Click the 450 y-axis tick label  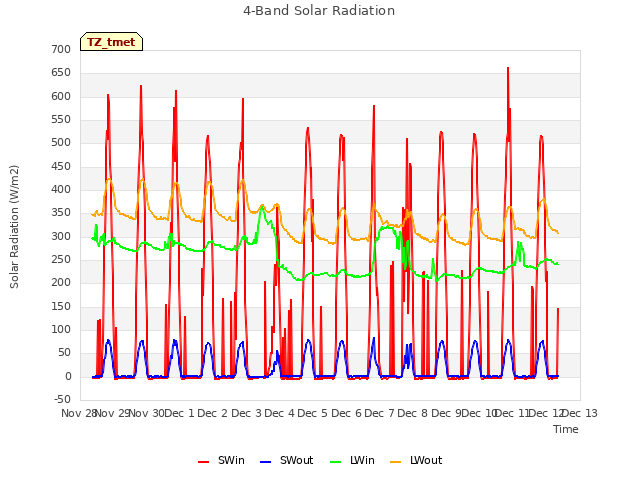click(61, 167)
